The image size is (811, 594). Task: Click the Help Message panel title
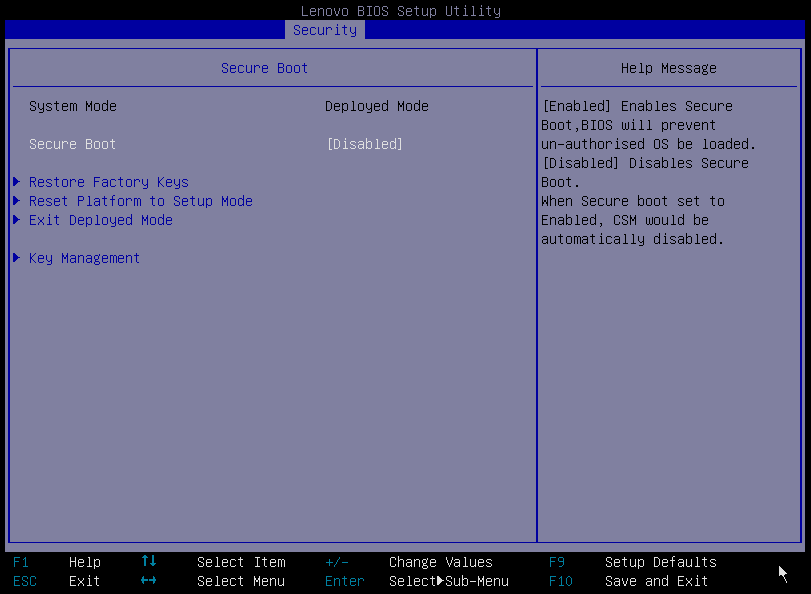coord(668,68)
